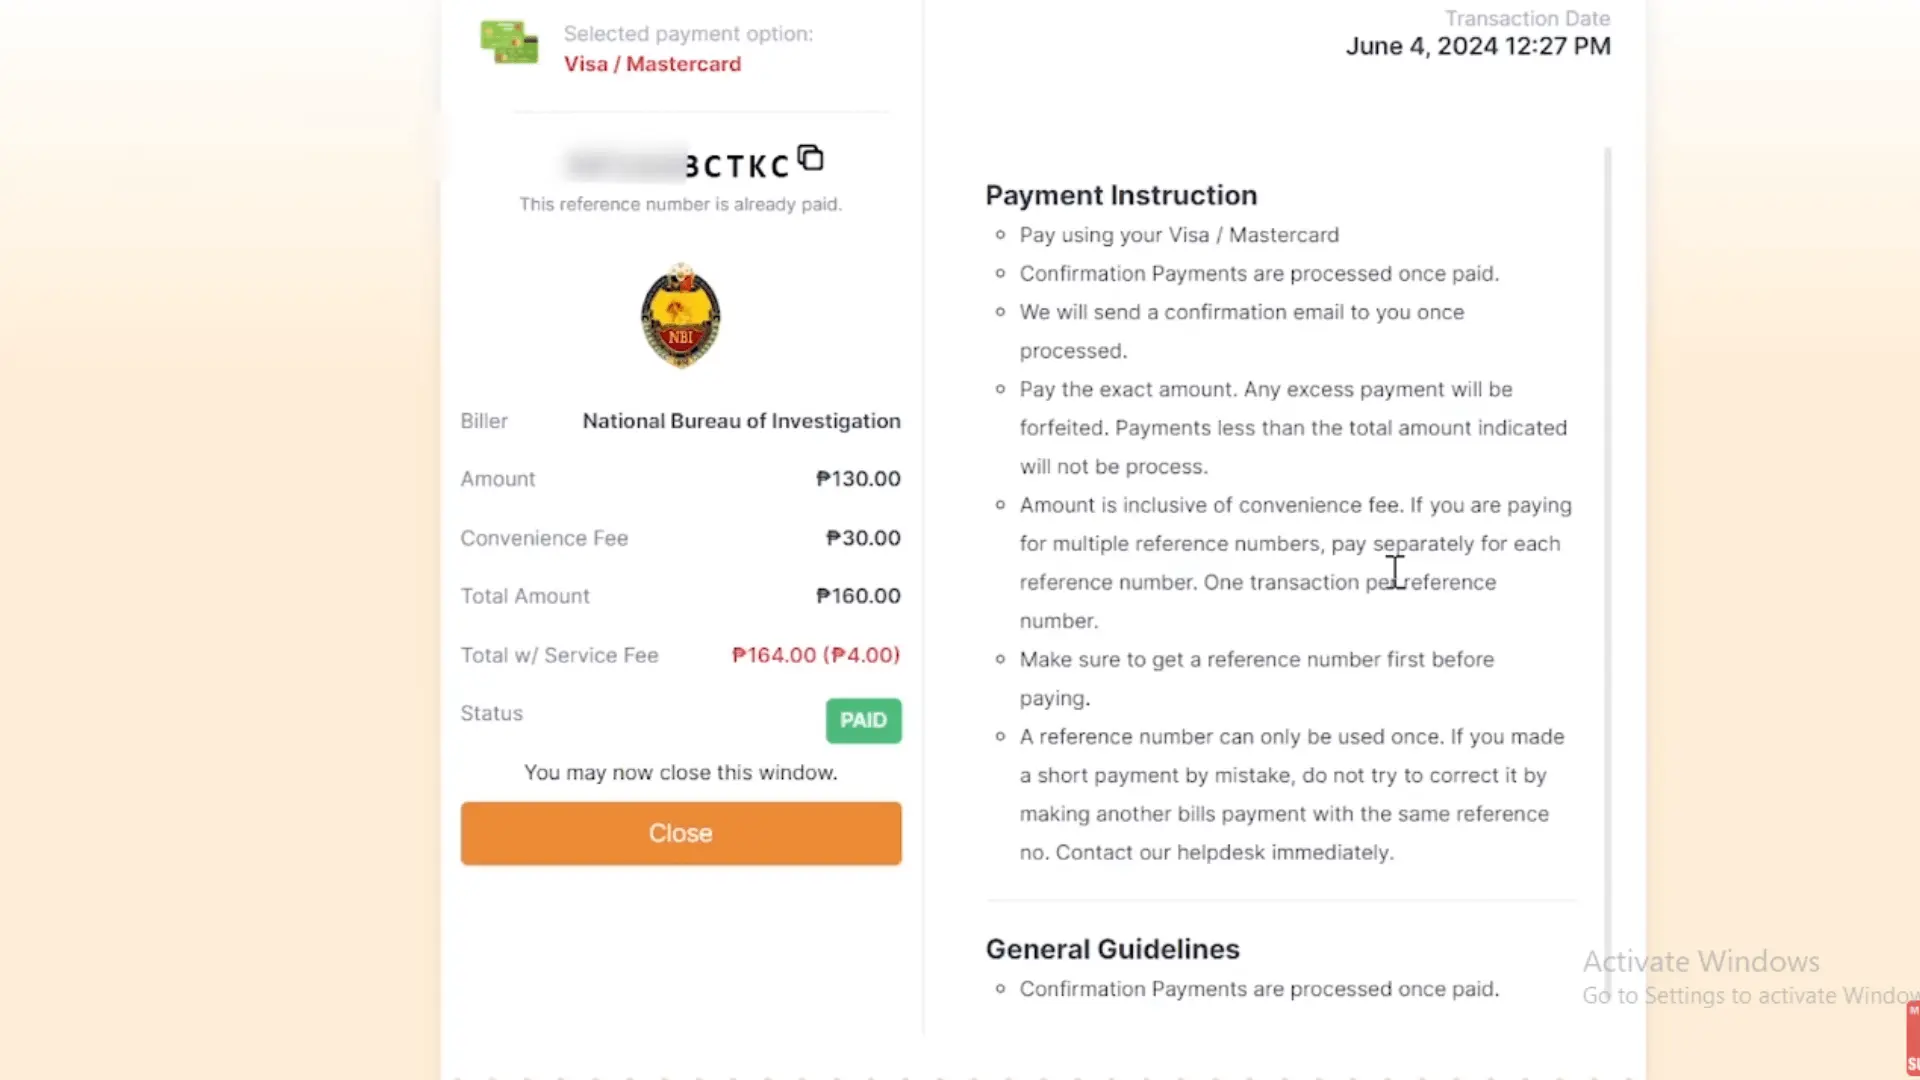
Task: Click the Activate Windows watermark text
Action: (x=1700, y=961)
